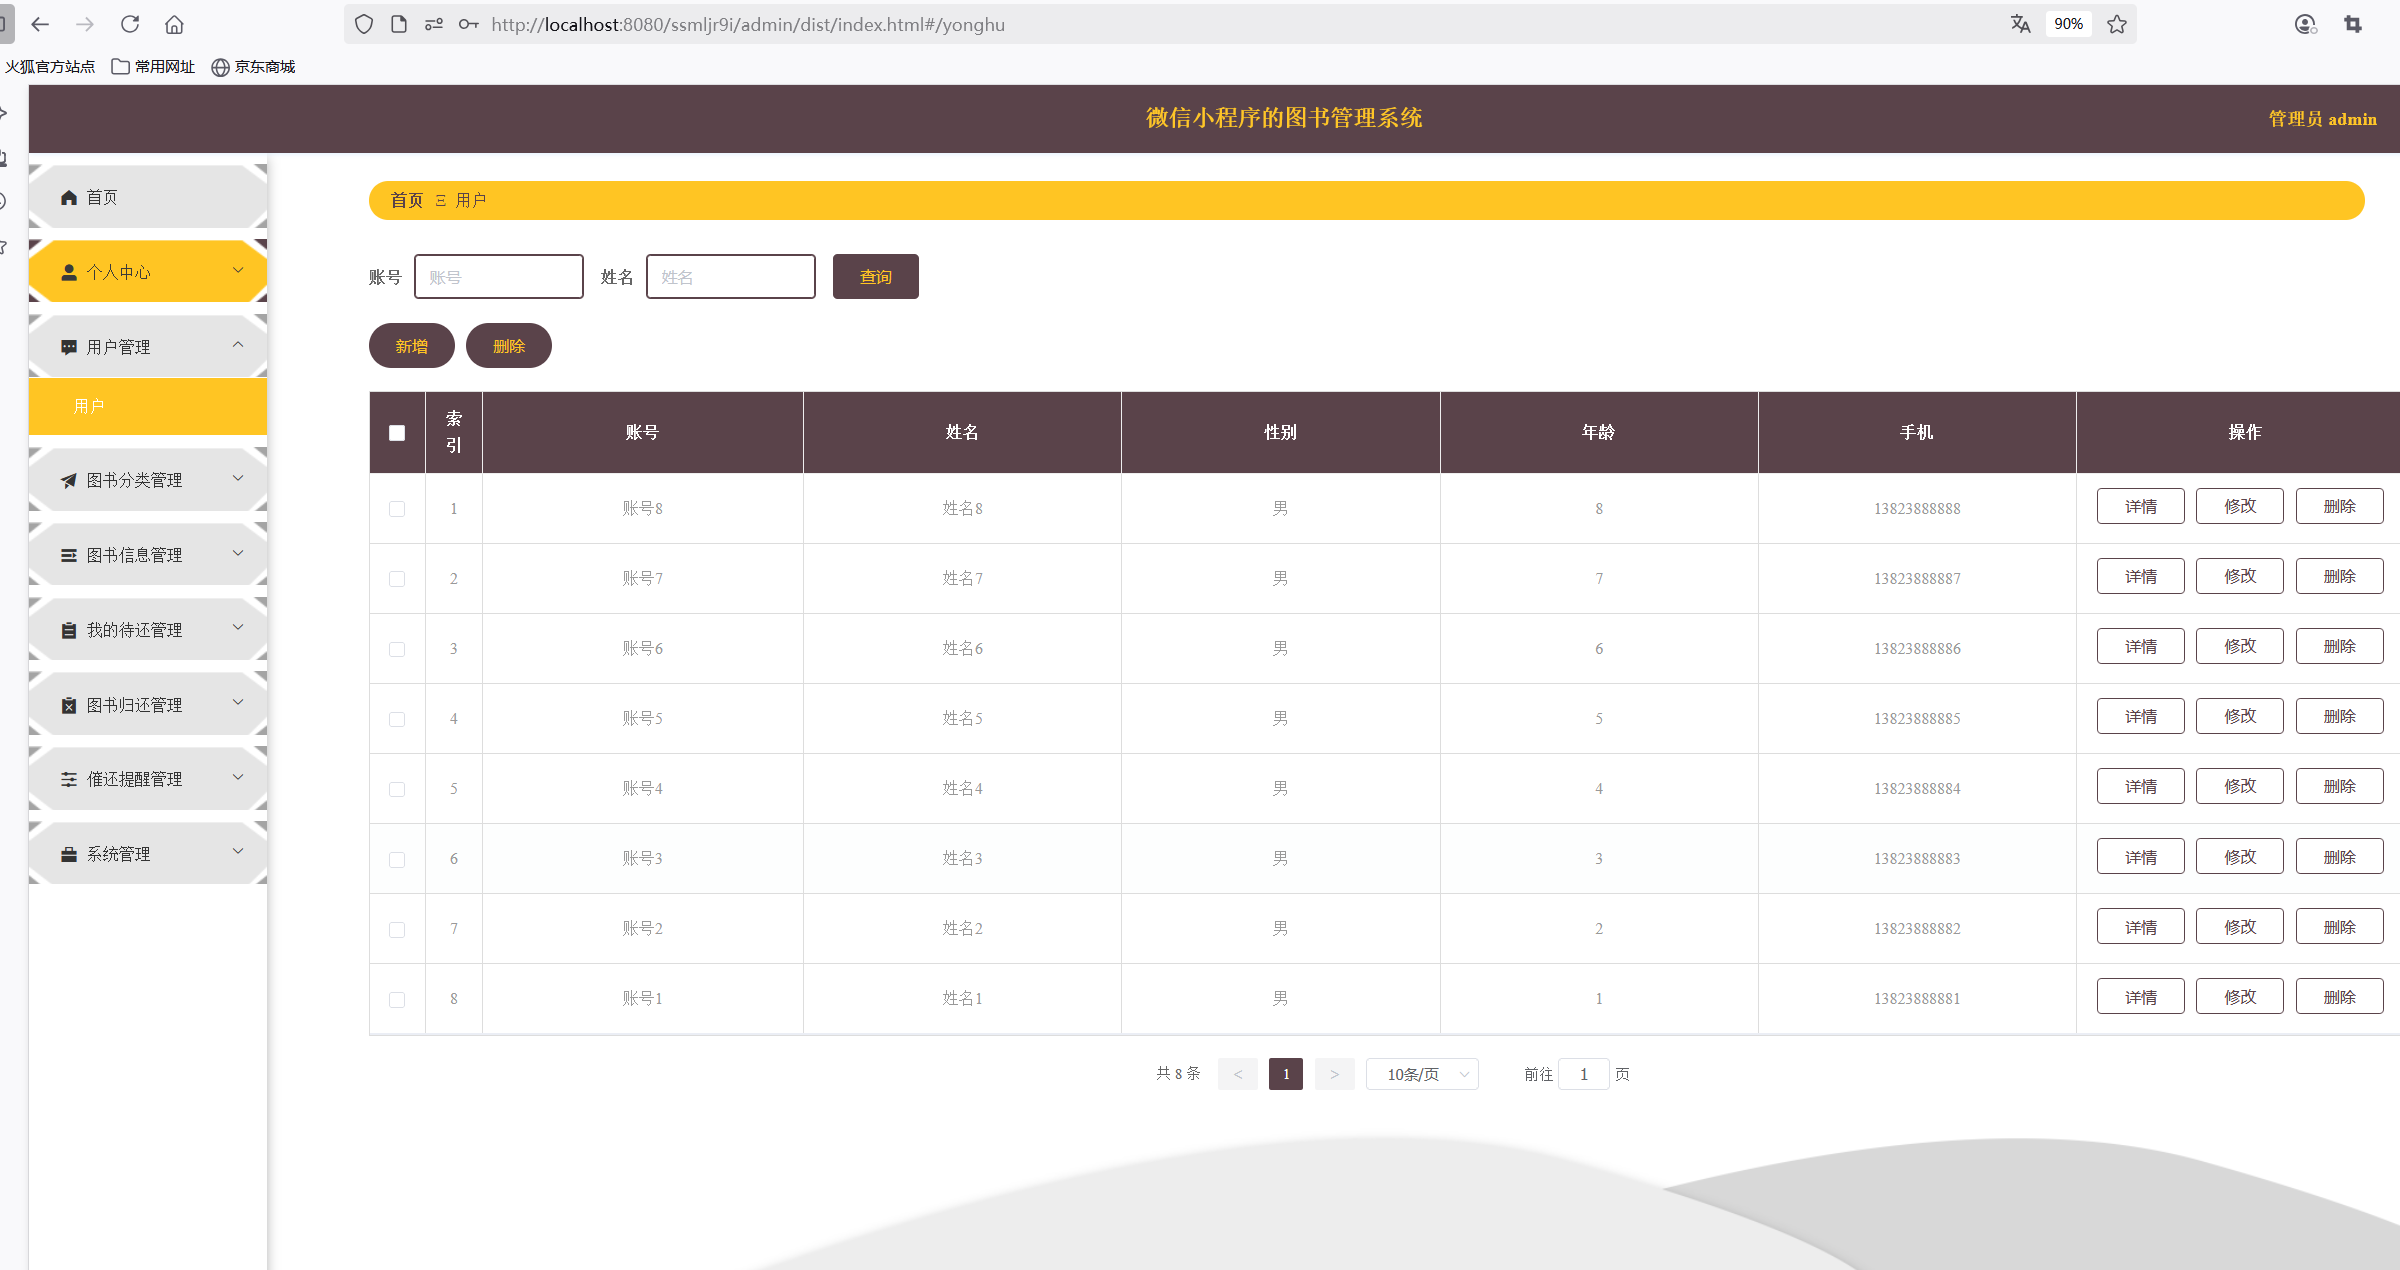Open 首页 from the breadcrumb bar
Screen dimensions: 2400x1270
406,200
